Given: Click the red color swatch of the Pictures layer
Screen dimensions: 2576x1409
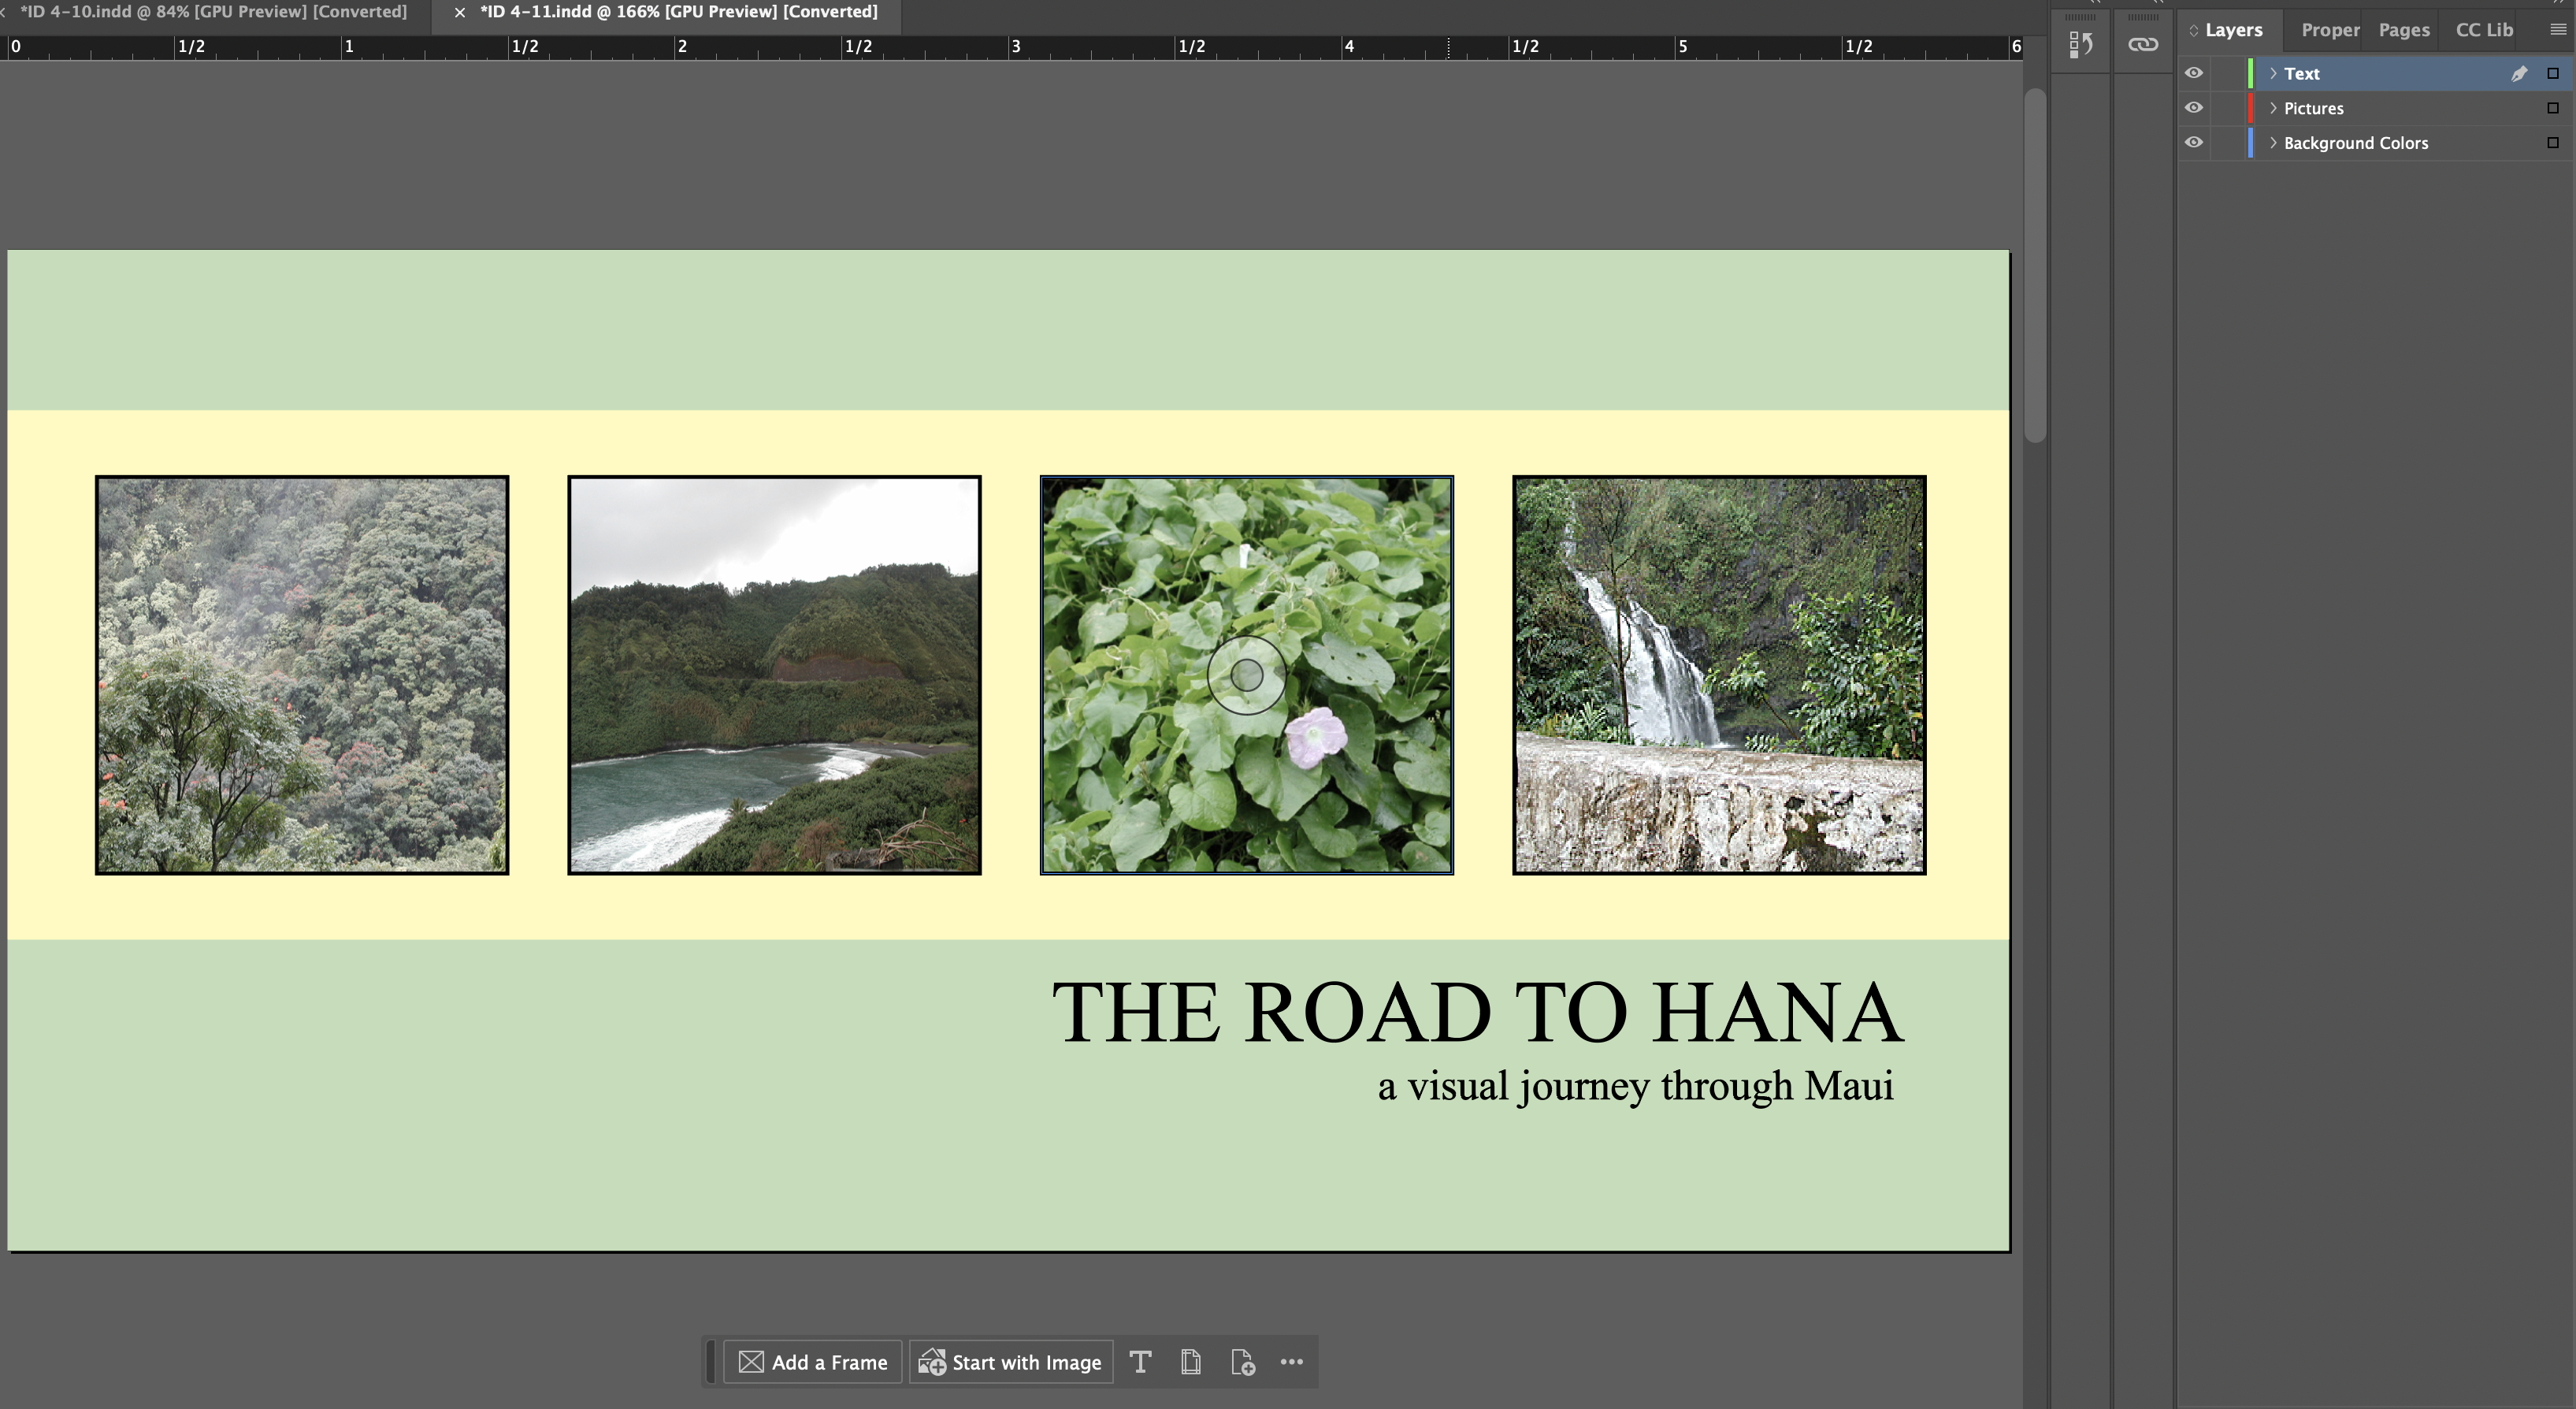Looking at the screenshot, I should click(x=2250, y=108).
